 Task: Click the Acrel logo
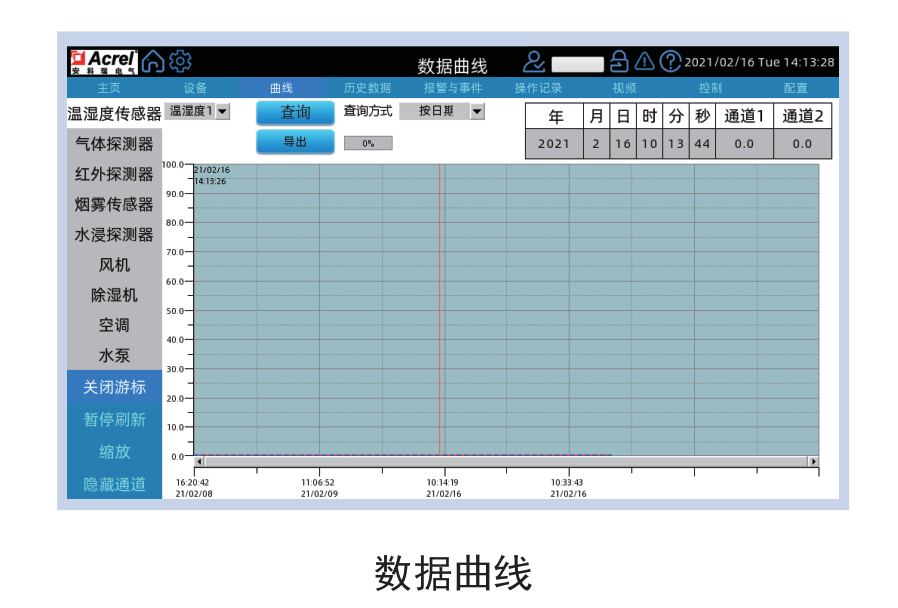point(103,62)
